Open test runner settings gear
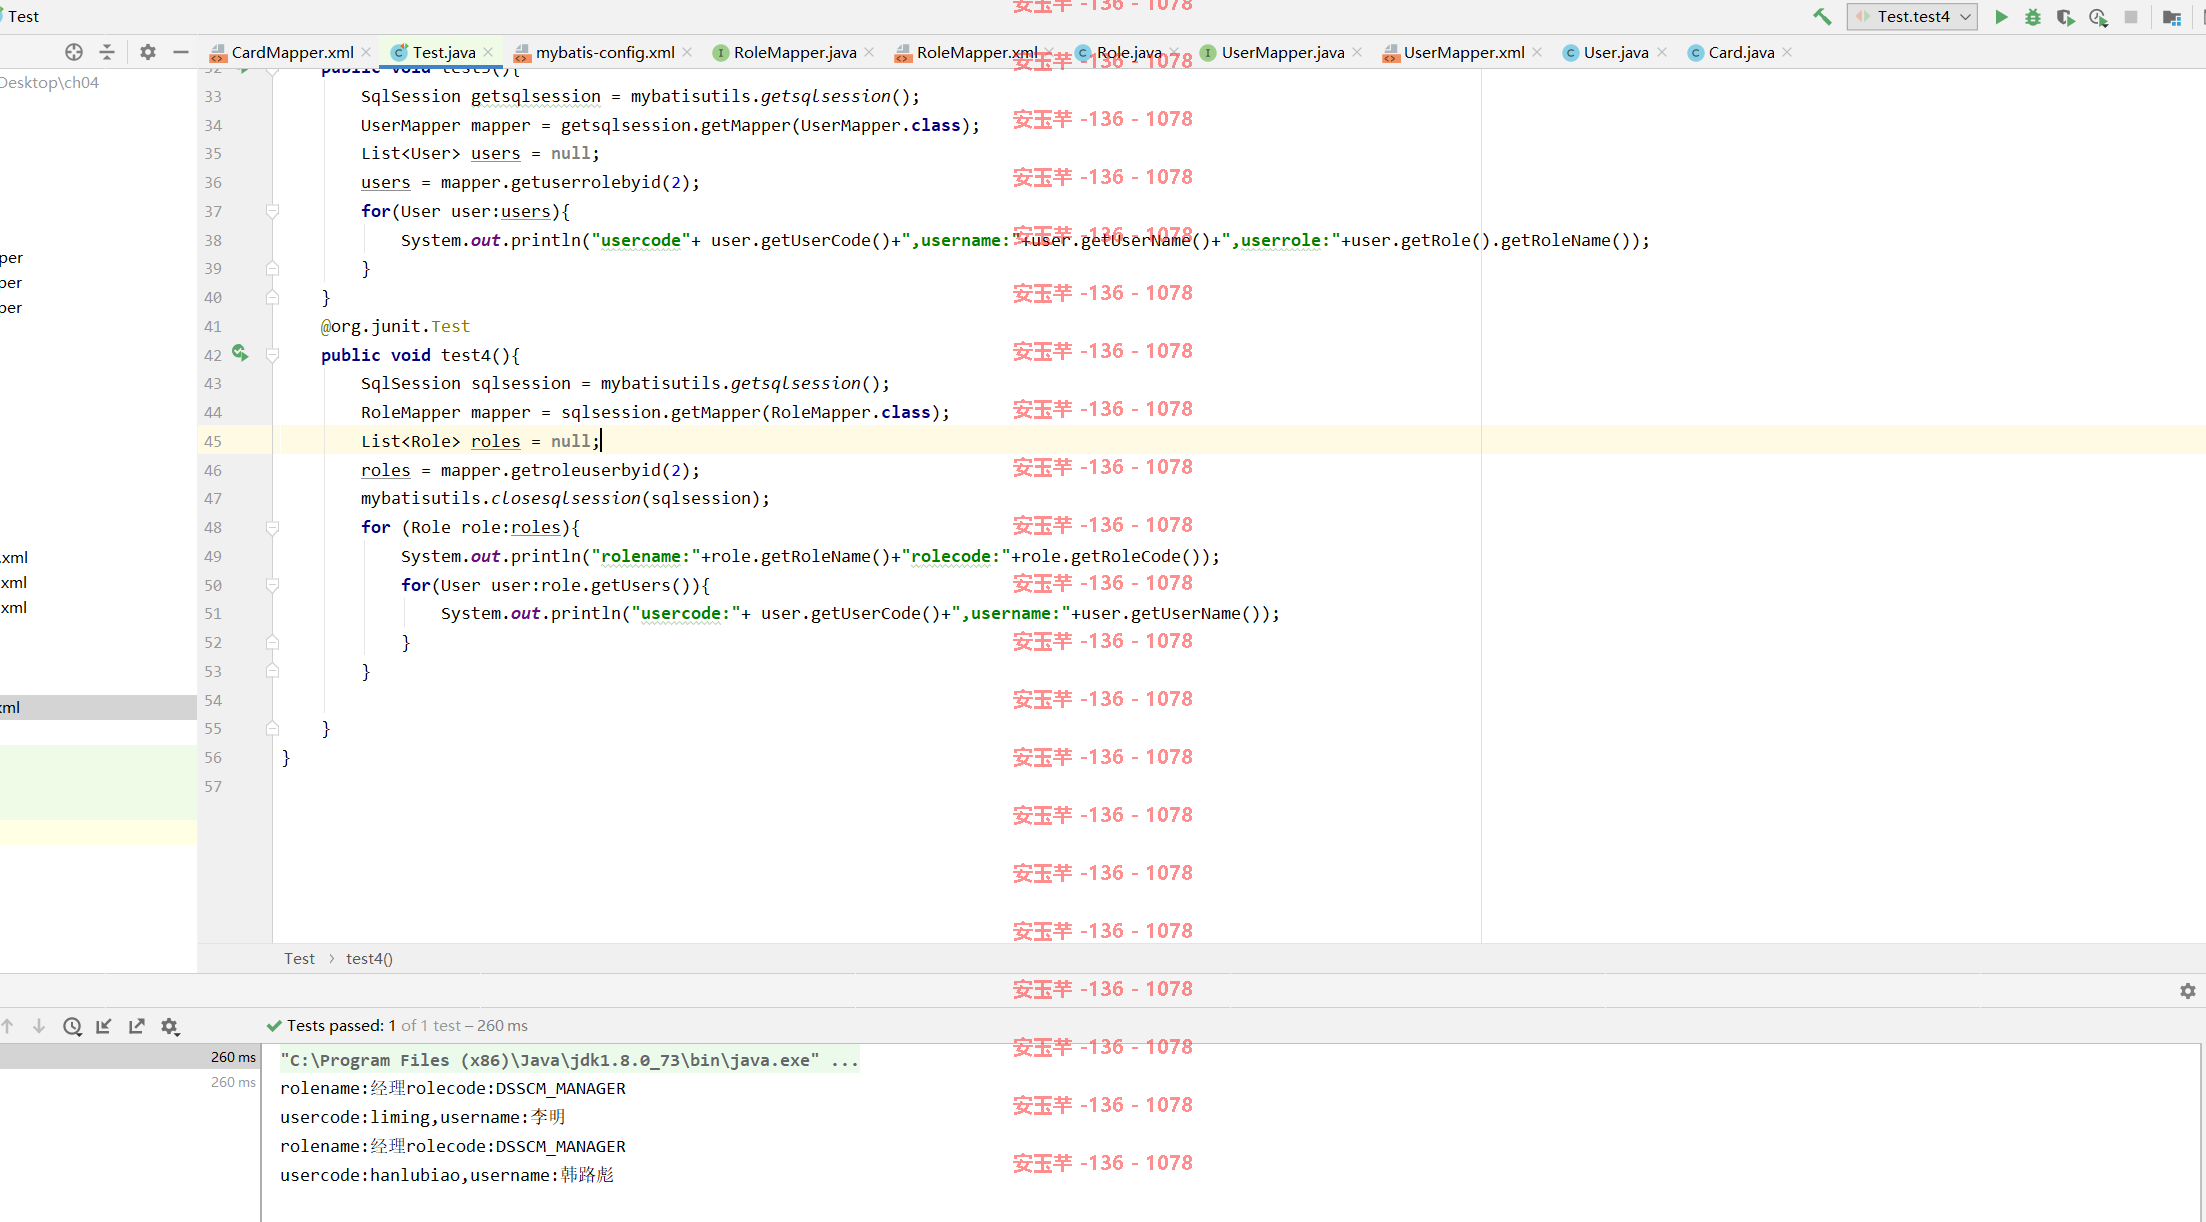Image resolution: width=2206 pixels, height=1222 pixels. tap(170, 1026)
